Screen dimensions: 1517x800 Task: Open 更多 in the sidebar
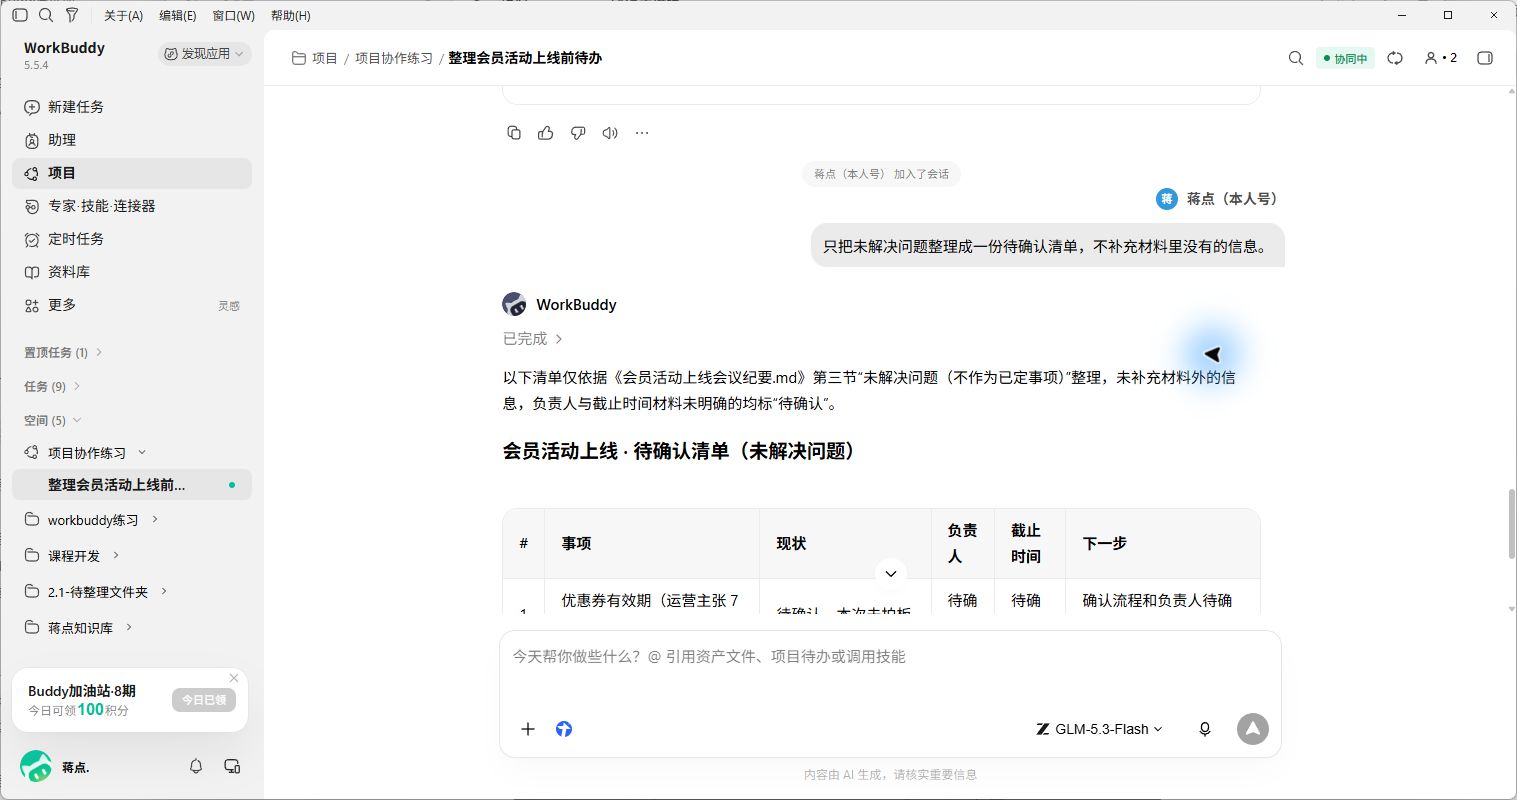(132, 305)
